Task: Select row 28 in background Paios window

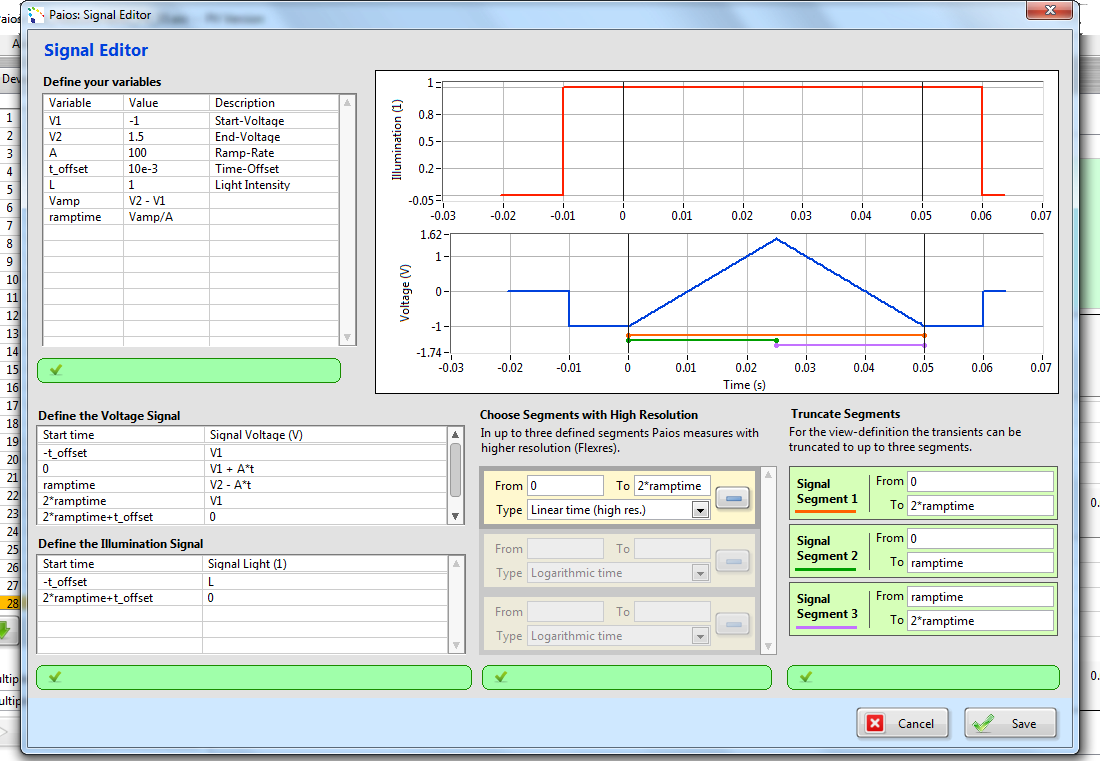Action: tap(11, 603)
